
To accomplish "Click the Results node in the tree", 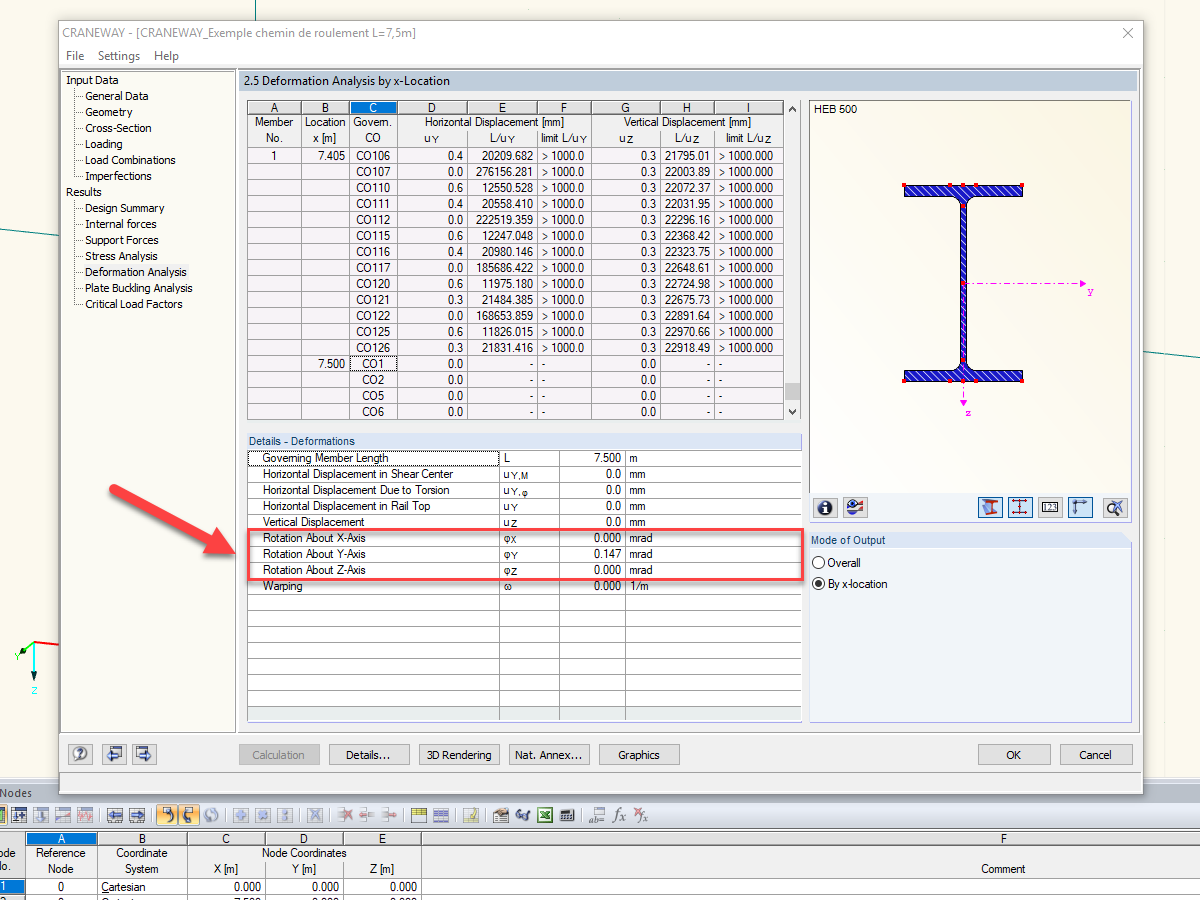I will pyautogui.click(x=84, y=192).
